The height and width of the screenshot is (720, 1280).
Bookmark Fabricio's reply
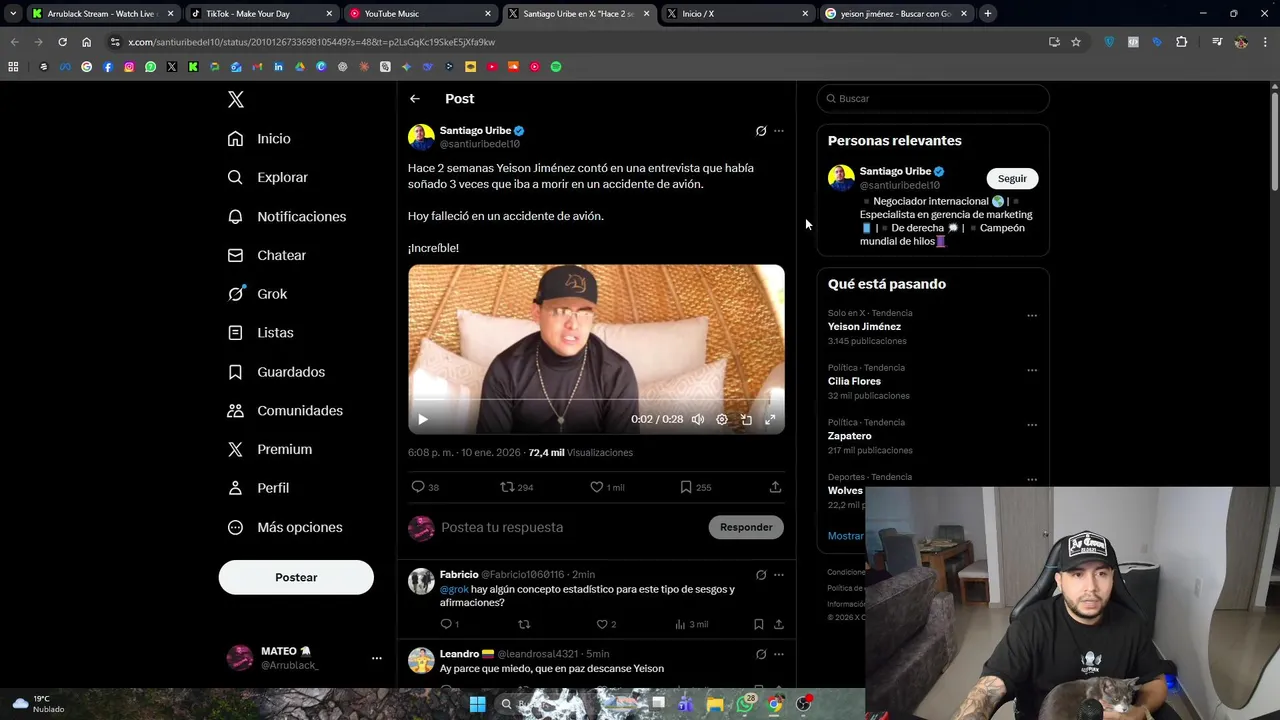point(759,624)
